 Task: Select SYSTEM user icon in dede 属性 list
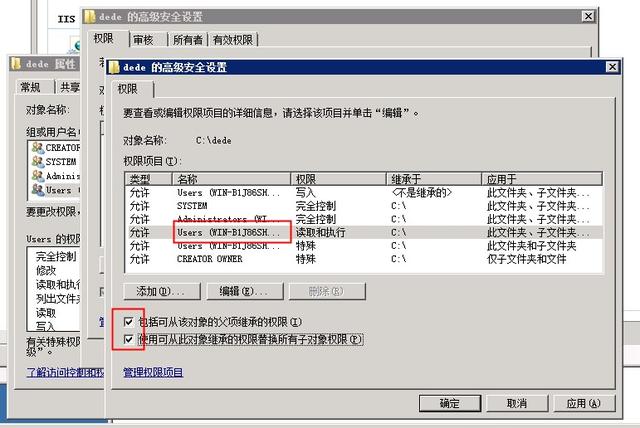click(38, 162)
